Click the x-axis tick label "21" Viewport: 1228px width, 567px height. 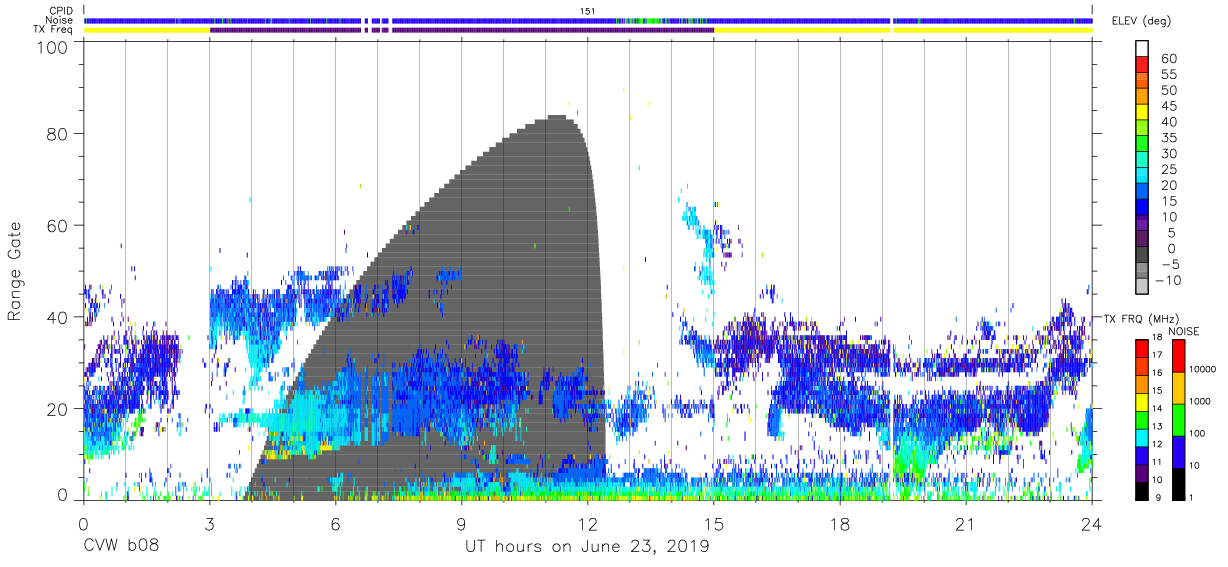[x=966, y=523]
